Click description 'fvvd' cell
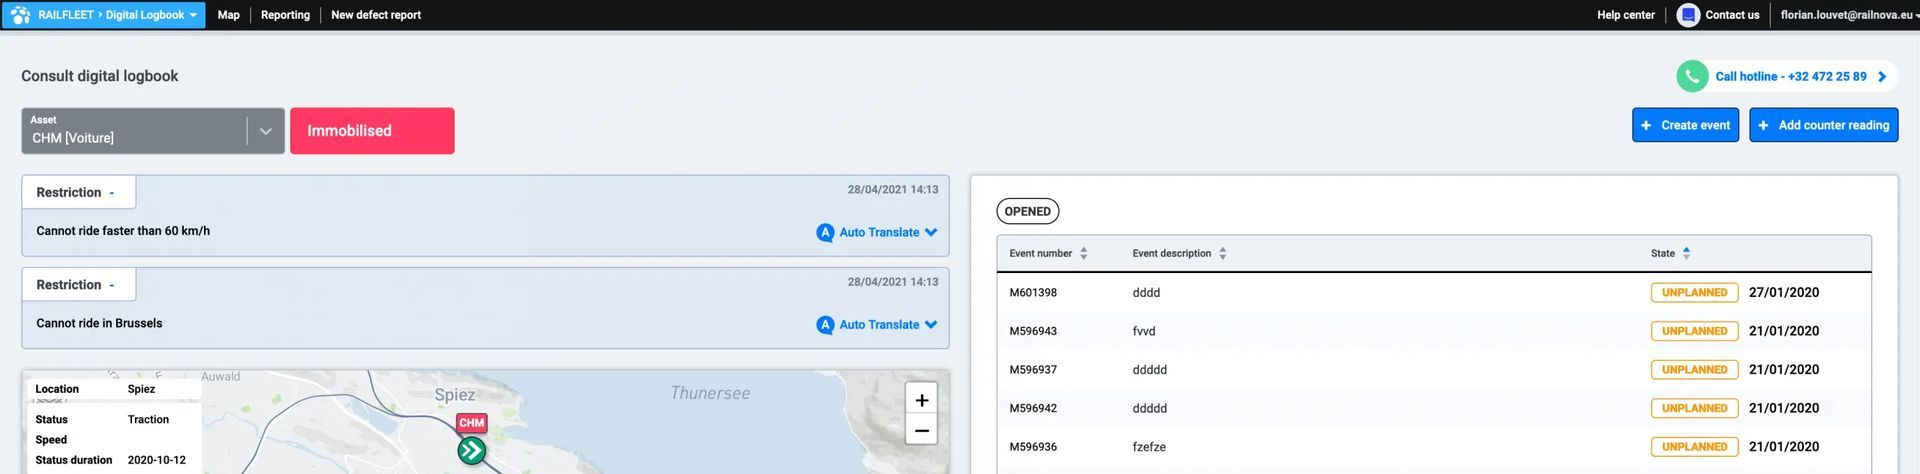 pyautogui.click(x=1144, y=331)
